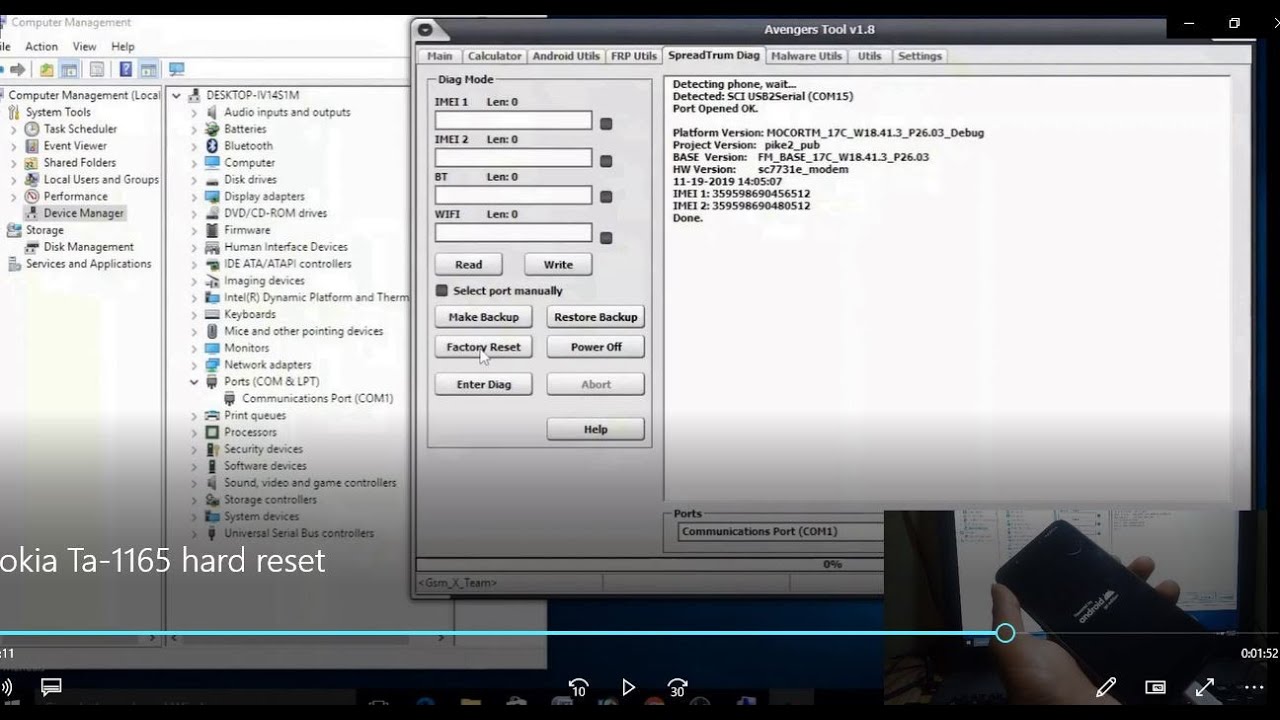Viewport: 1280px width, 720px height.
Task: Click the Performance icon
Action: [32, 197]
